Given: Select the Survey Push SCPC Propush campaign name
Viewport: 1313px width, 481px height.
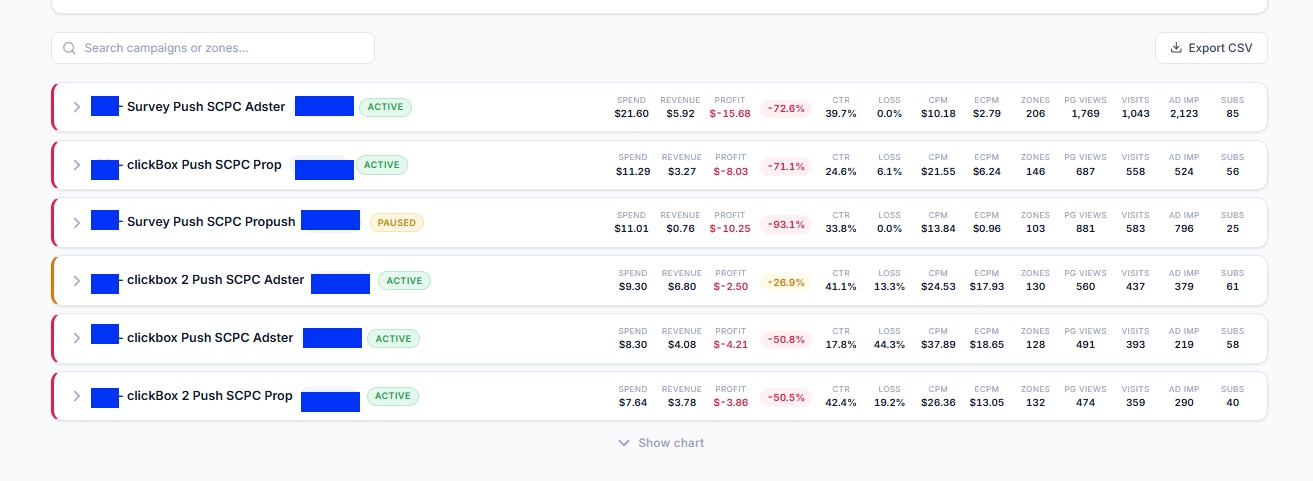Looking at the screenshot, I should (x=211, y=222).
